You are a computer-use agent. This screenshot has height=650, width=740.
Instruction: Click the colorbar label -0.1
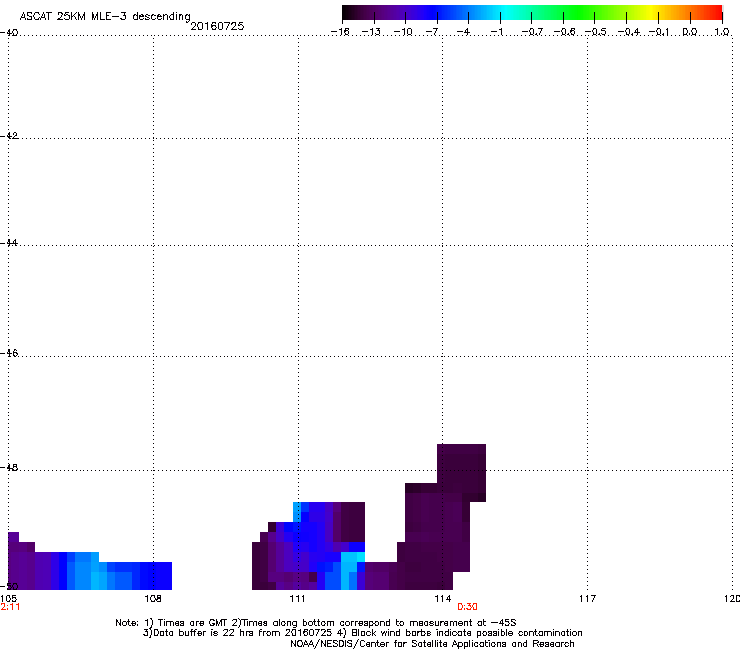coord(659,32)
